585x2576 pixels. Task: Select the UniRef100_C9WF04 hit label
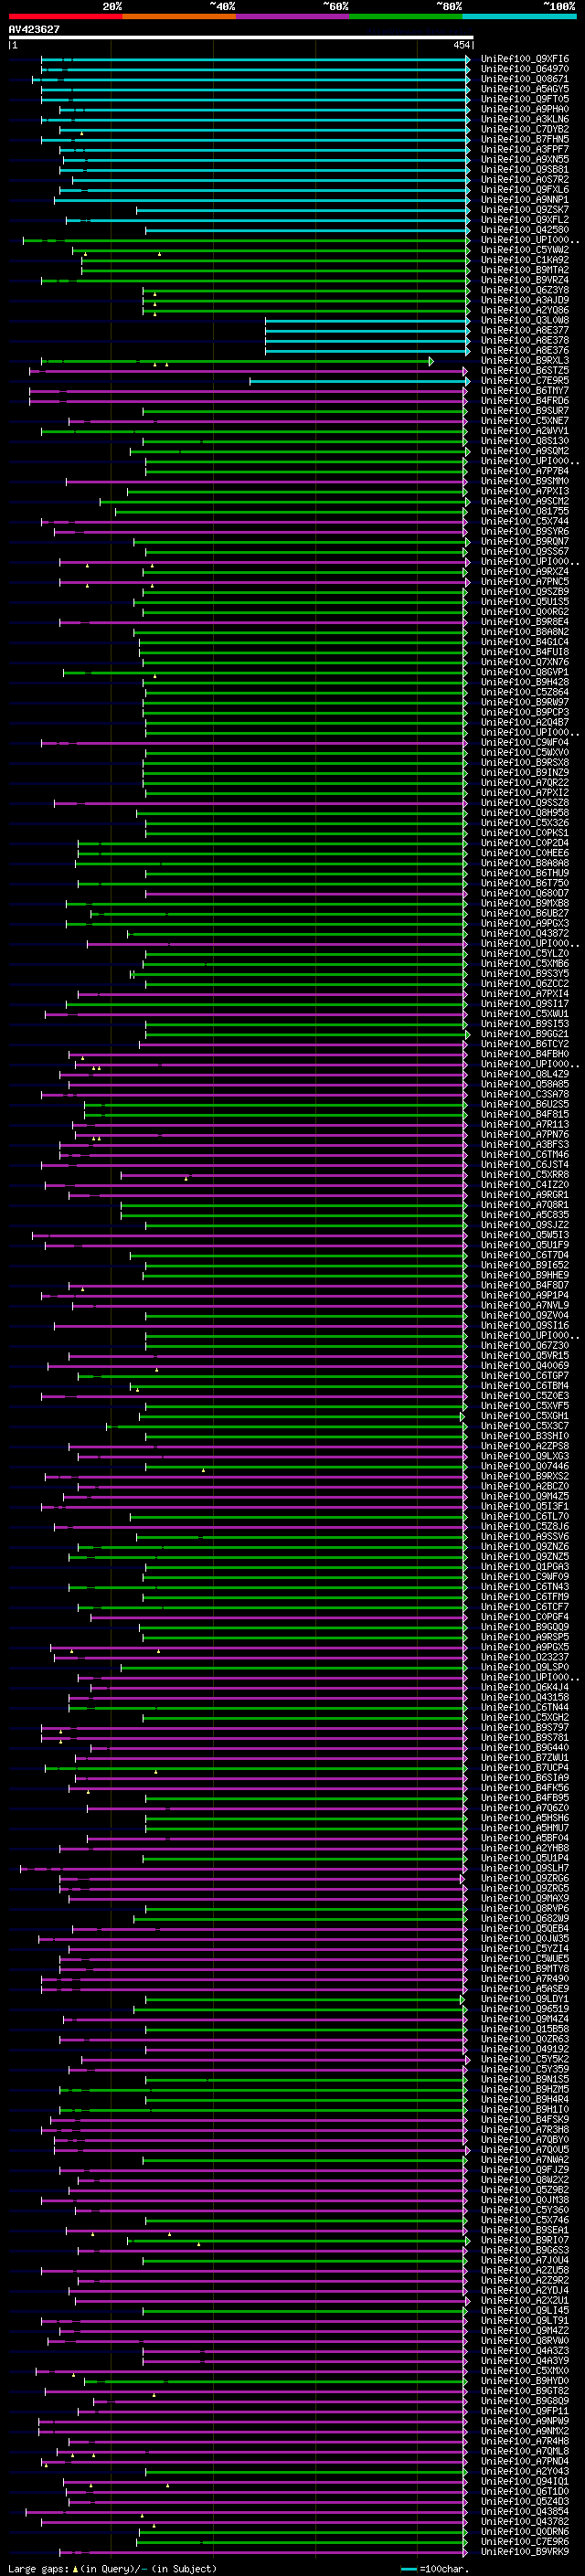pos(525,742)
